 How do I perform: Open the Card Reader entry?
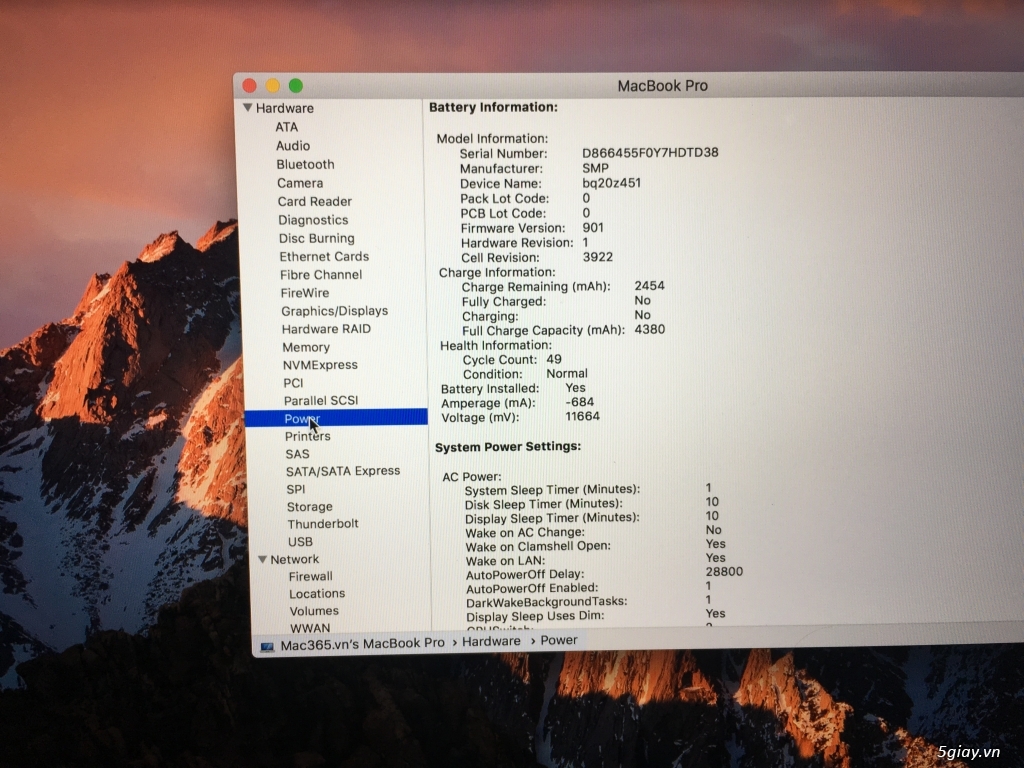click(x=314, y=202)
